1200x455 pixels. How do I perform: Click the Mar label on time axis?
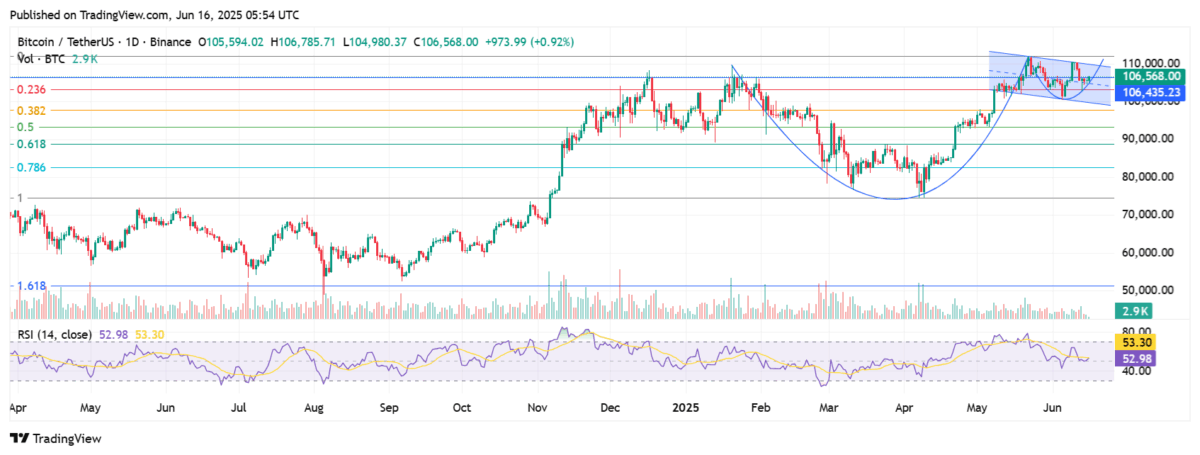coord(831,408)
